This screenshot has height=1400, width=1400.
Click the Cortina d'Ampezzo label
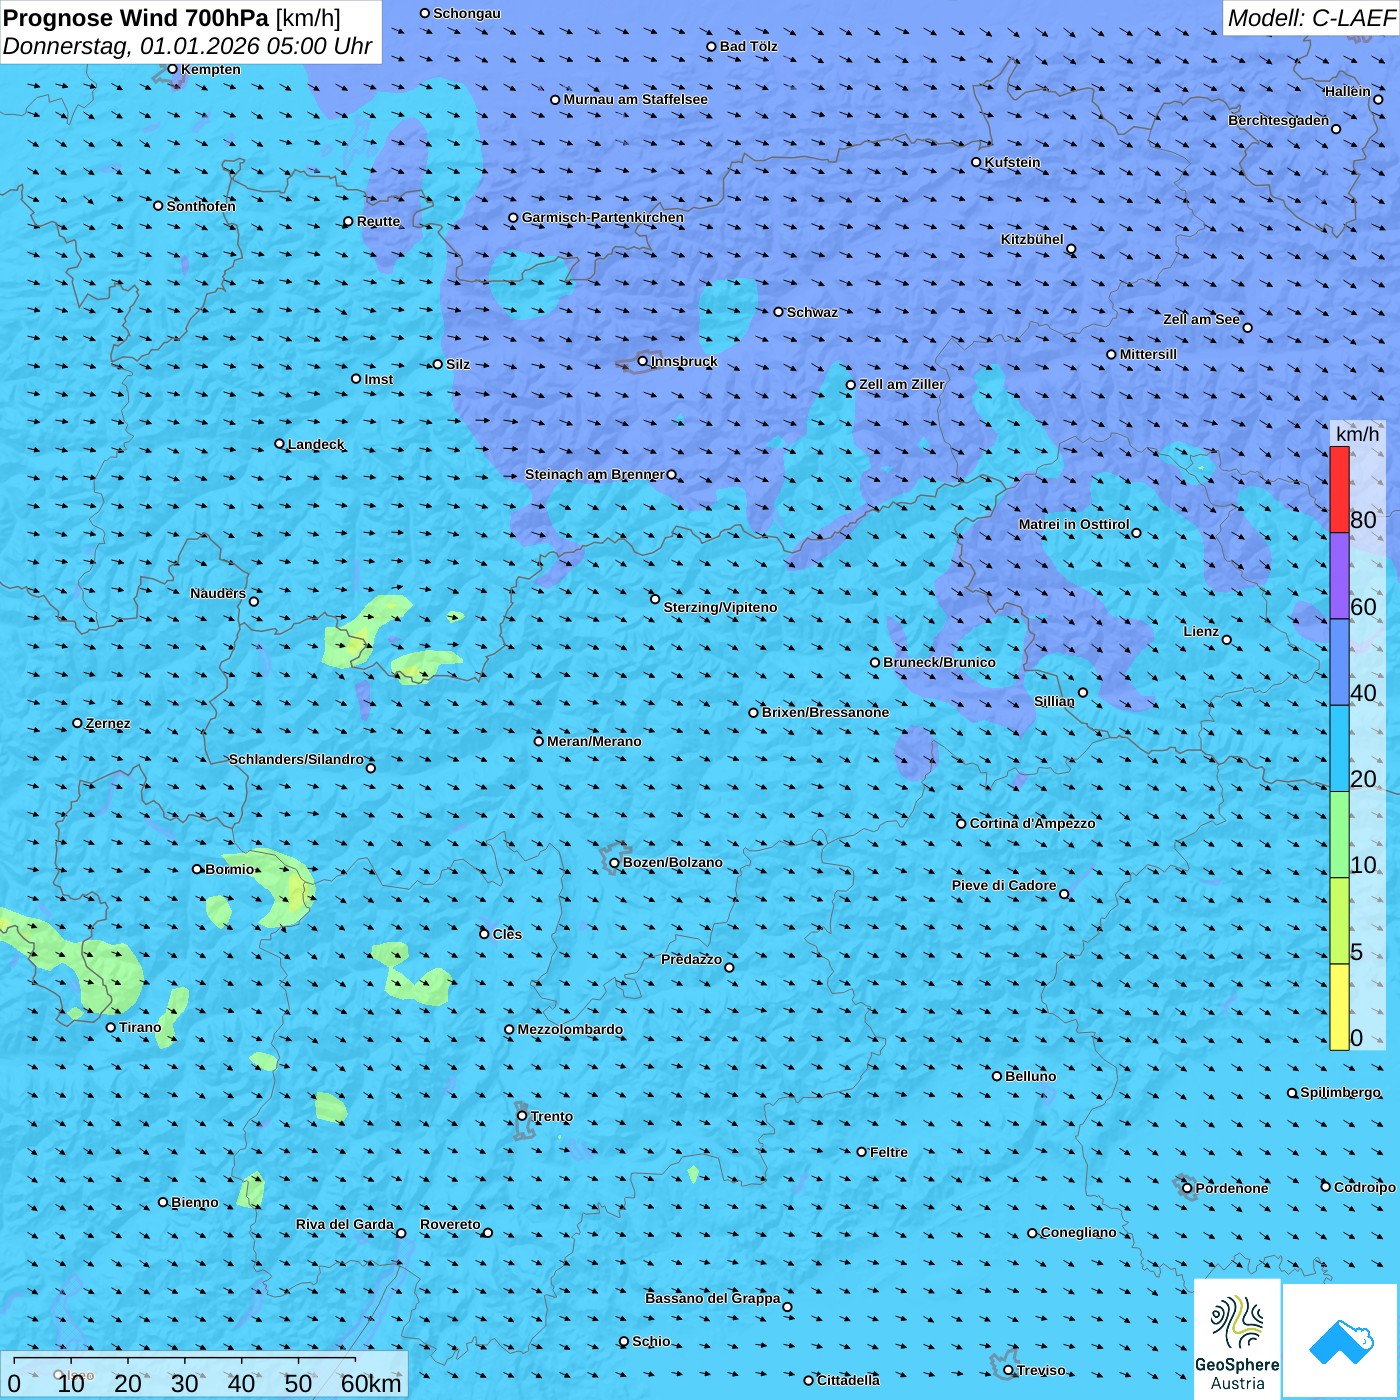click(x=1032, y=823)
